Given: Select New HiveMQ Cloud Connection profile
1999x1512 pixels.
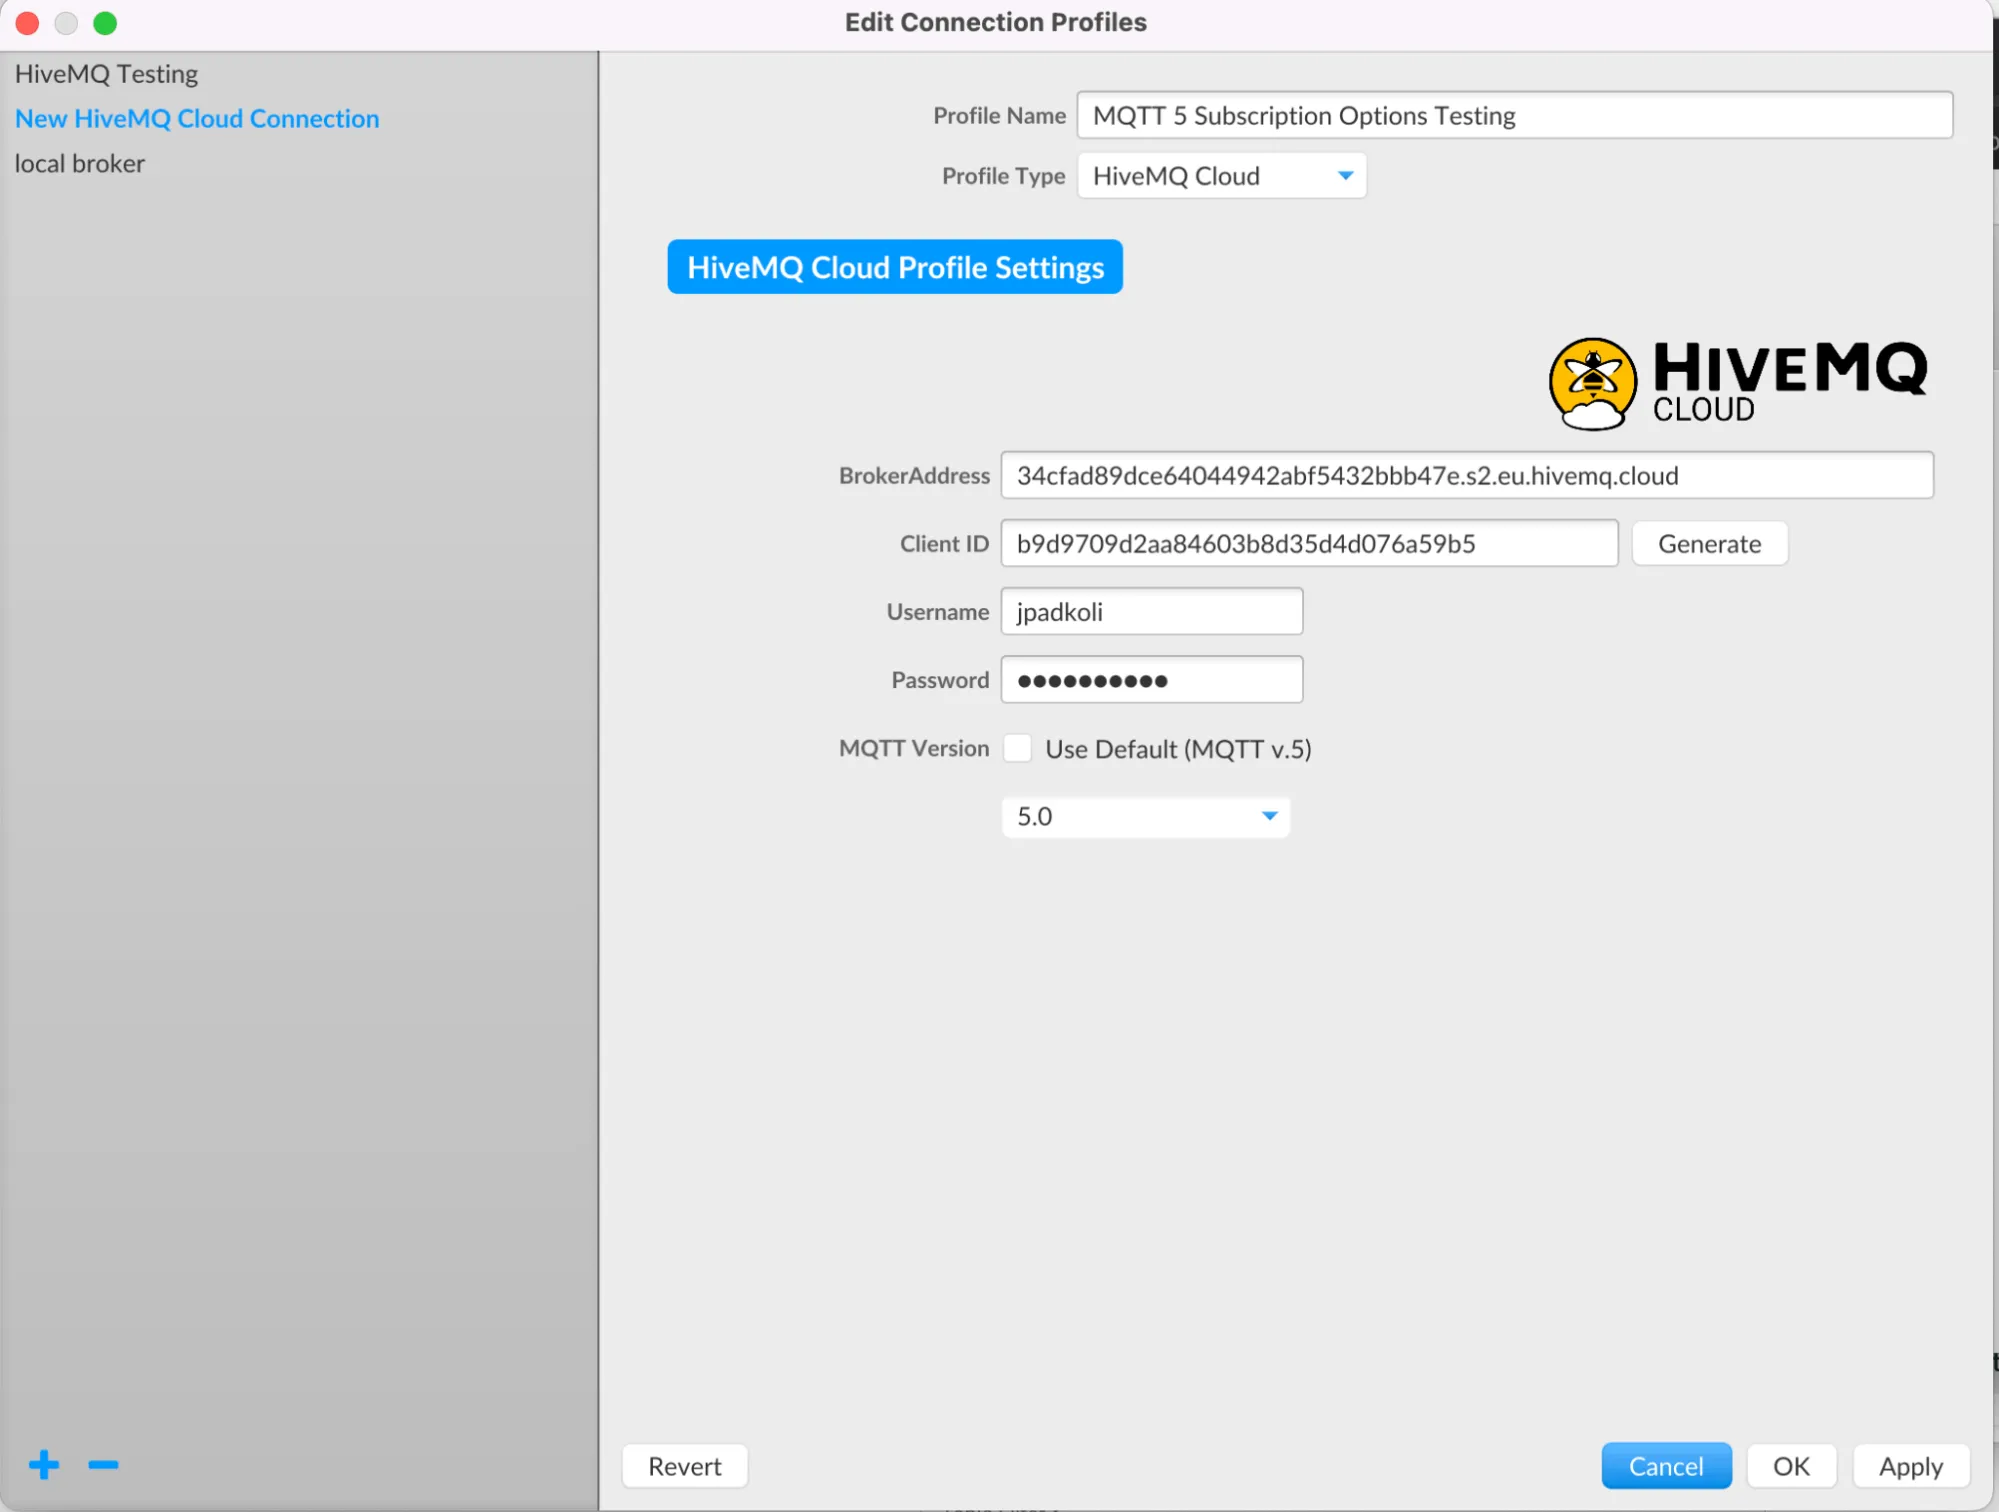Looking at the screenshot, I should [197, 118].
